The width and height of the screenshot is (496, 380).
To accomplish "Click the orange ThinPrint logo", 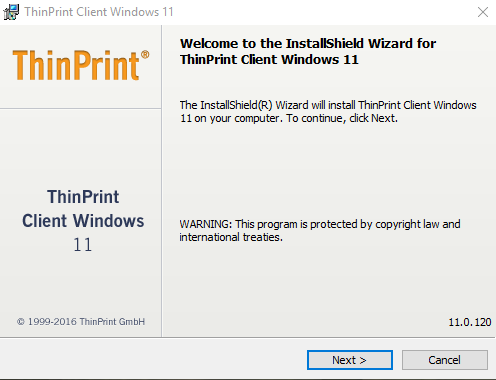I will 81,65.
